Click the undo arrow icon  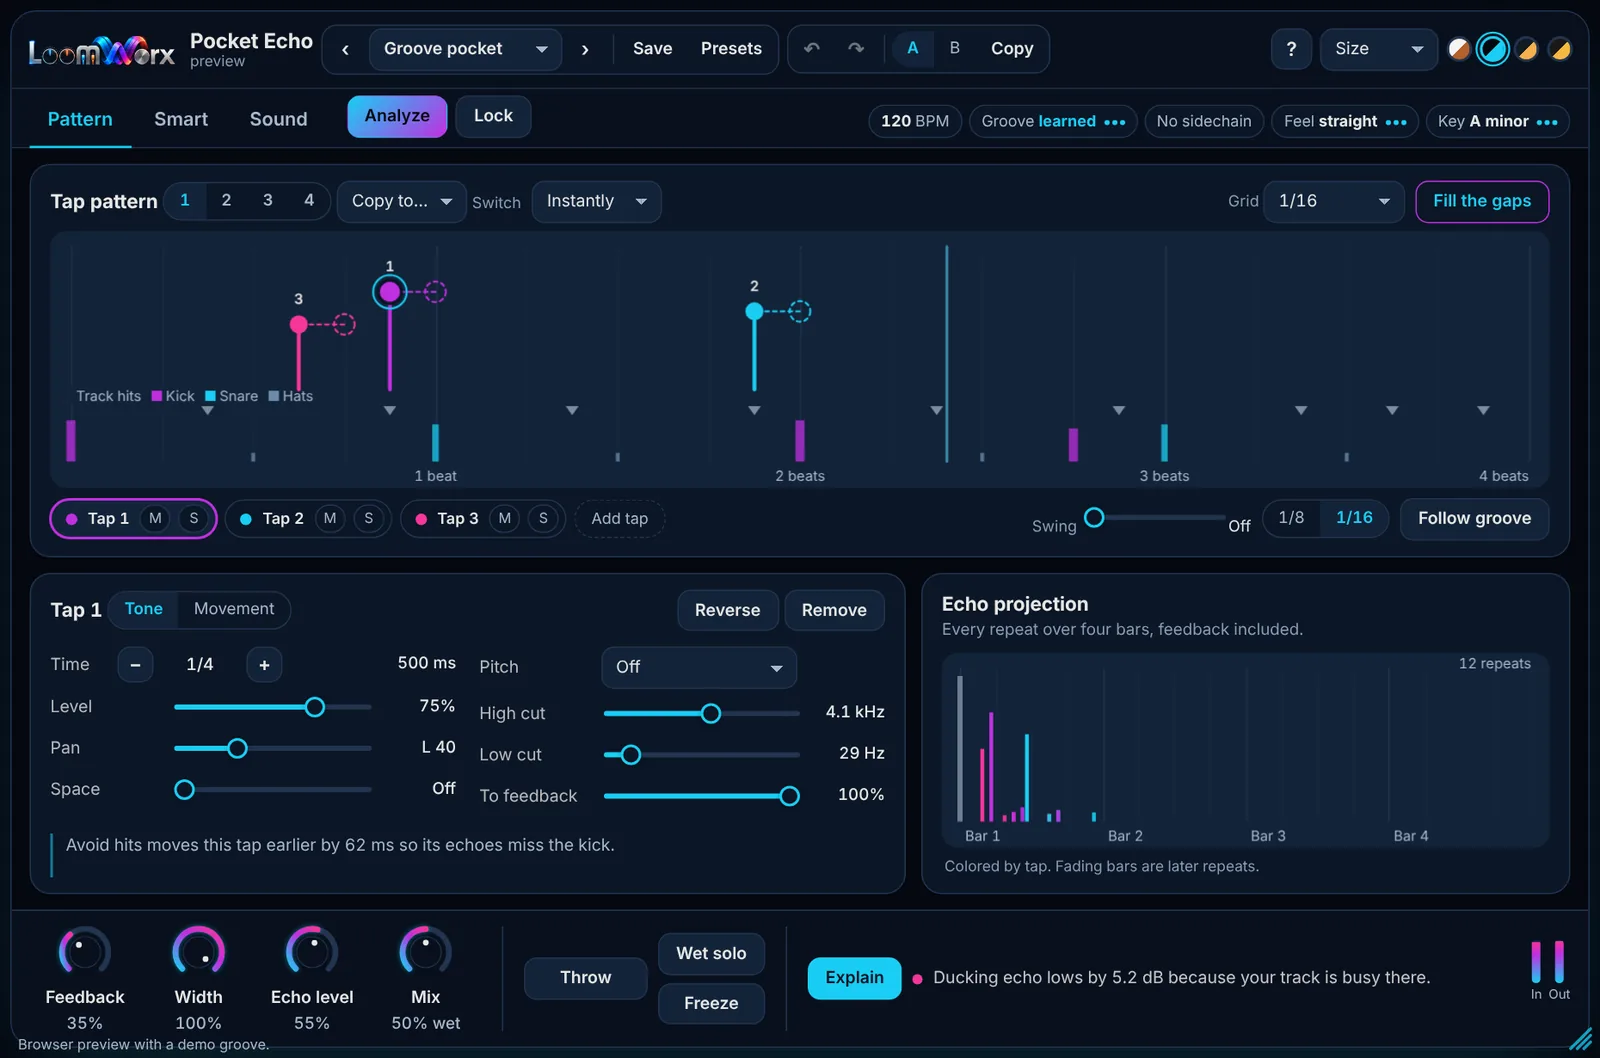pyautogui.click(x=812, y=48)
